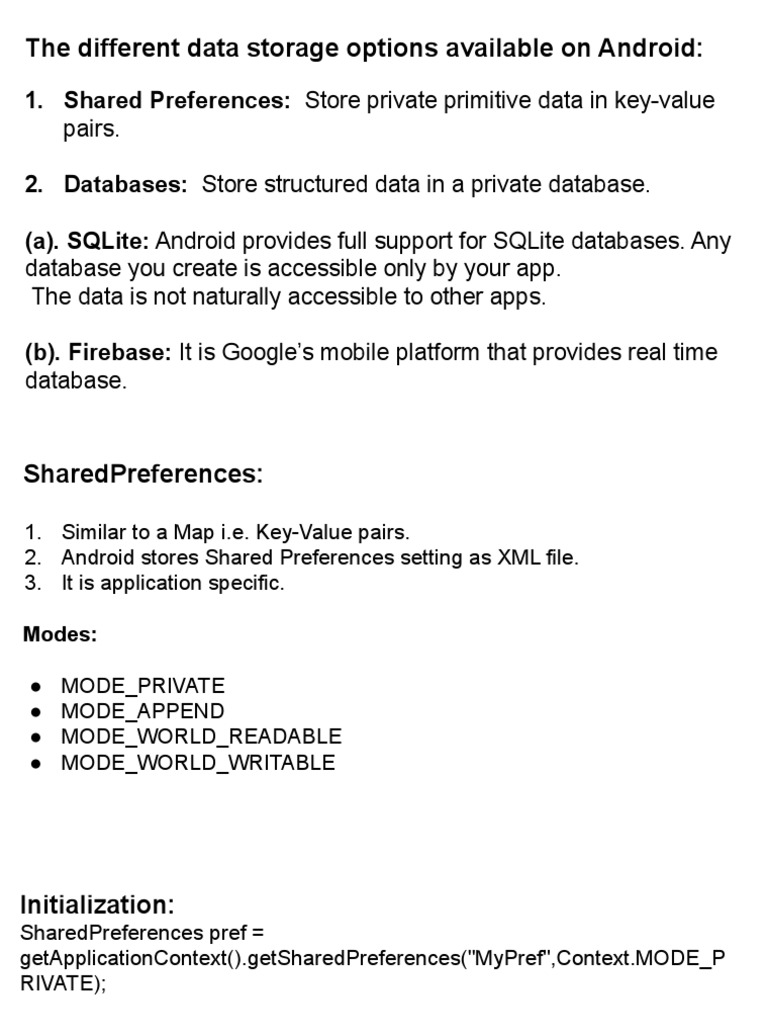
Task: Click the bold '(b). Firebase:' label
Action: coord(98,353)
